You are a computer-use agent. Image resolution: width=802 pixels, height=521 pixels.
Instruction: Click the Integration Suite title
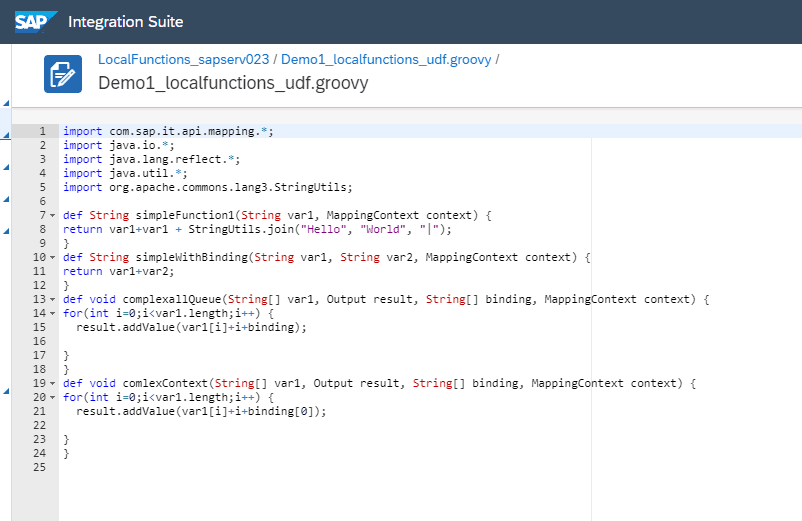(x=125, y=22)
